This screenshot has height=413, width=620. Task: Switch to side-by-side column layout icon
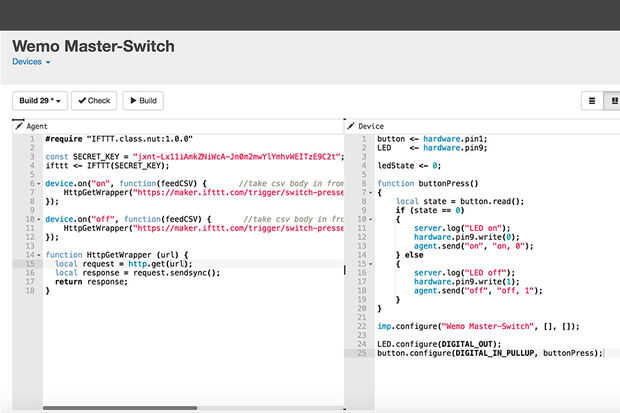click(613, 101)
